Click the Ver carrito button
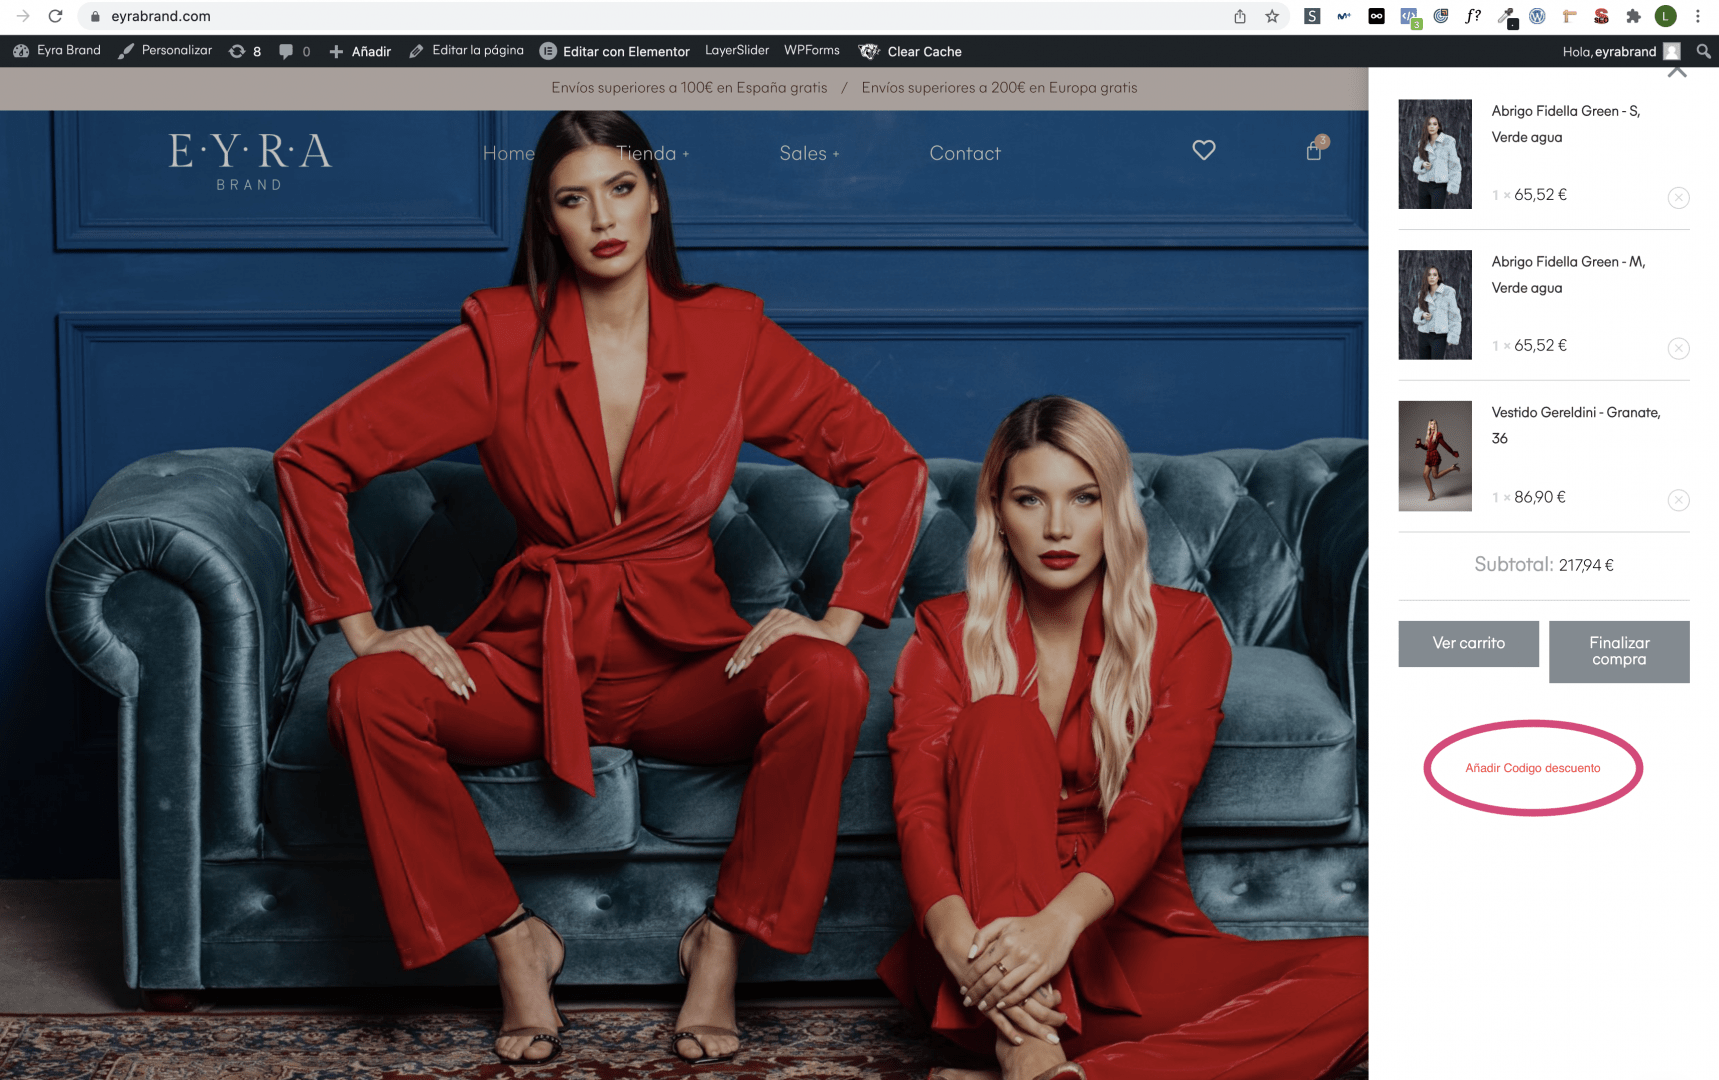This screenshot has width=1719, height=1080. click(x=1468, y=643)
